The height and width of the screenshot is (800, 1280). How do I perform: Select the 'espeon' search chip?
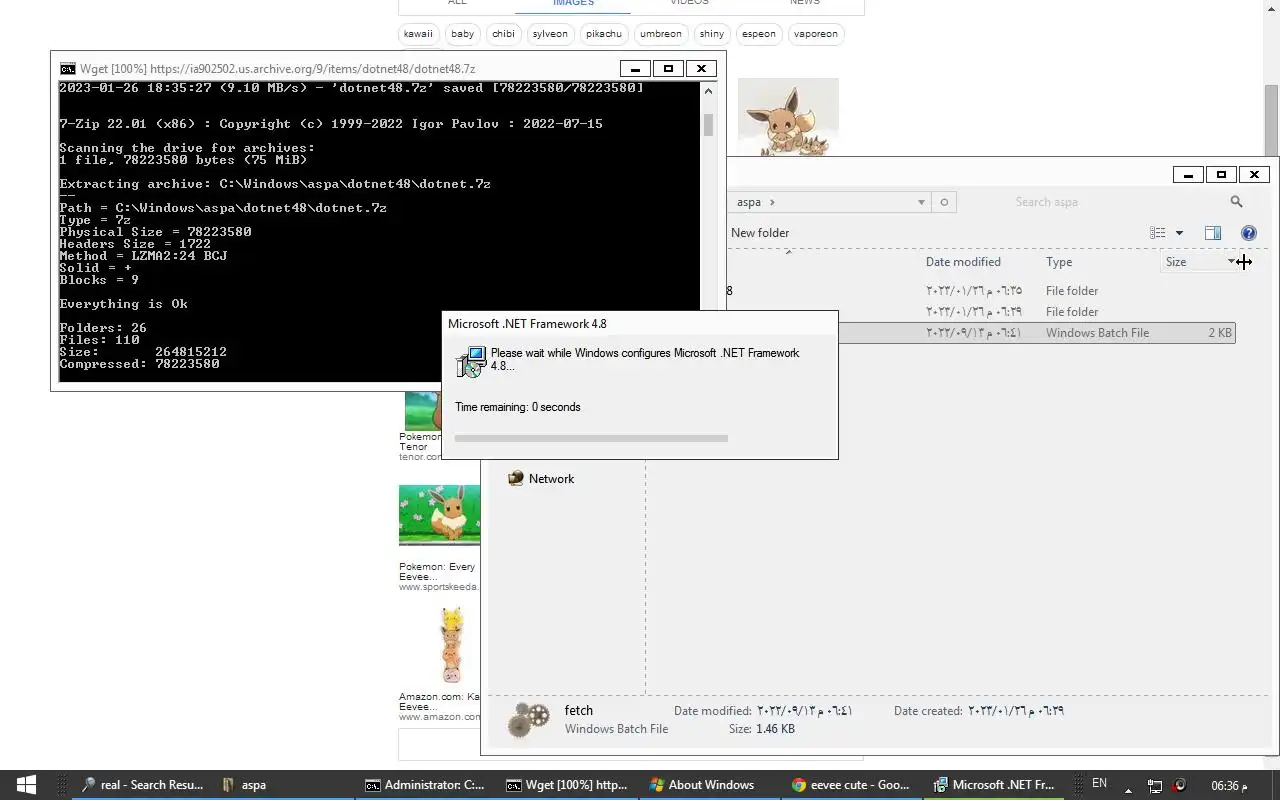click(758, 34)
